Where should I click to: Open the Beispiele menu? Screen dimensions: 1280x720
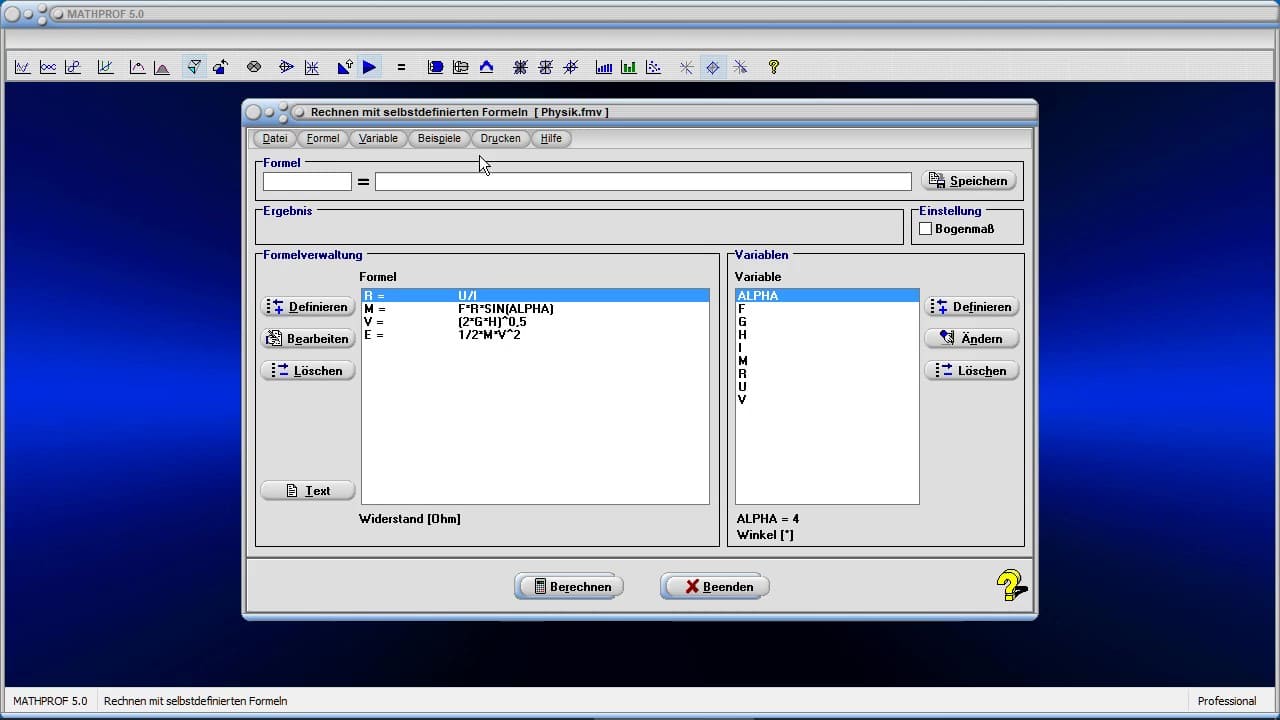pyautogui.click(x=439, y=139)
